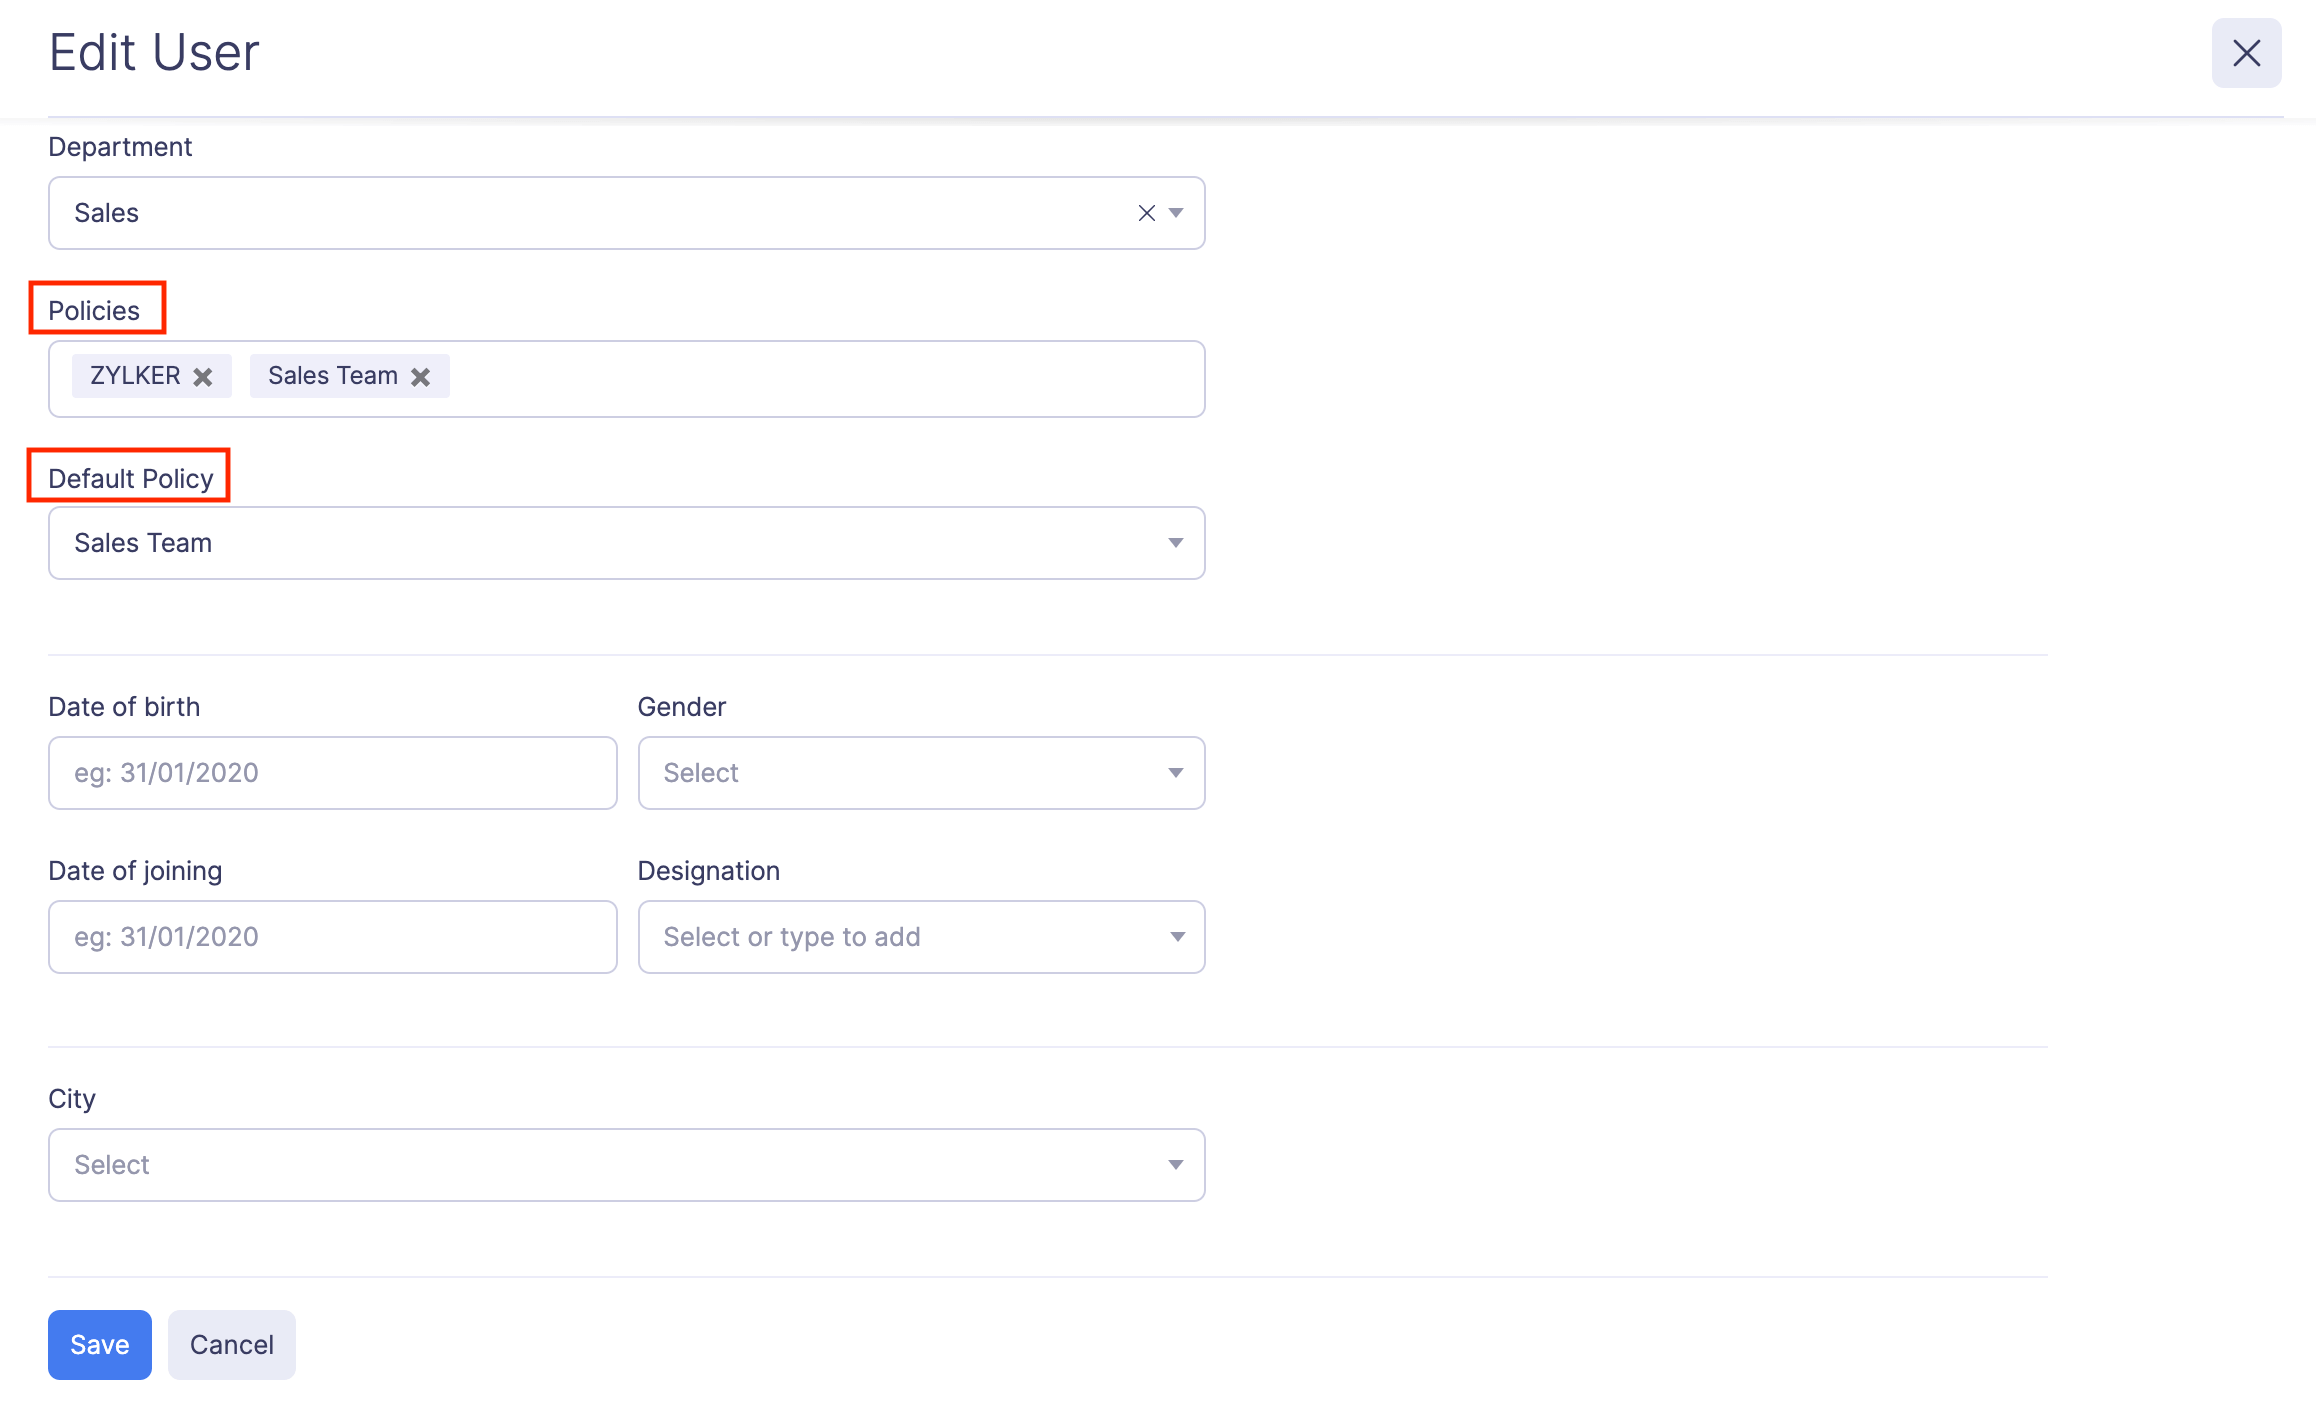The width and height of the screenshot is (2316, 1406).
Task: Click the Save button
Action: tap(99, 1344)
